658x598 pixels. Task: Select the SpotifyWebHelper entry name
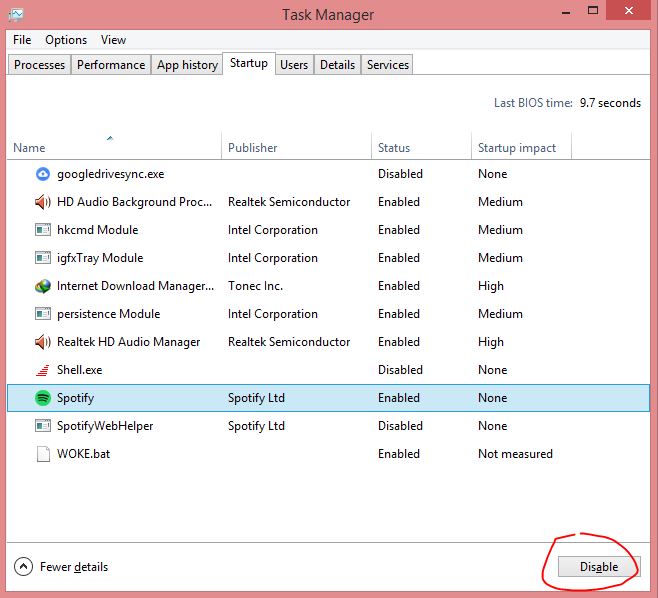point(105,426)
